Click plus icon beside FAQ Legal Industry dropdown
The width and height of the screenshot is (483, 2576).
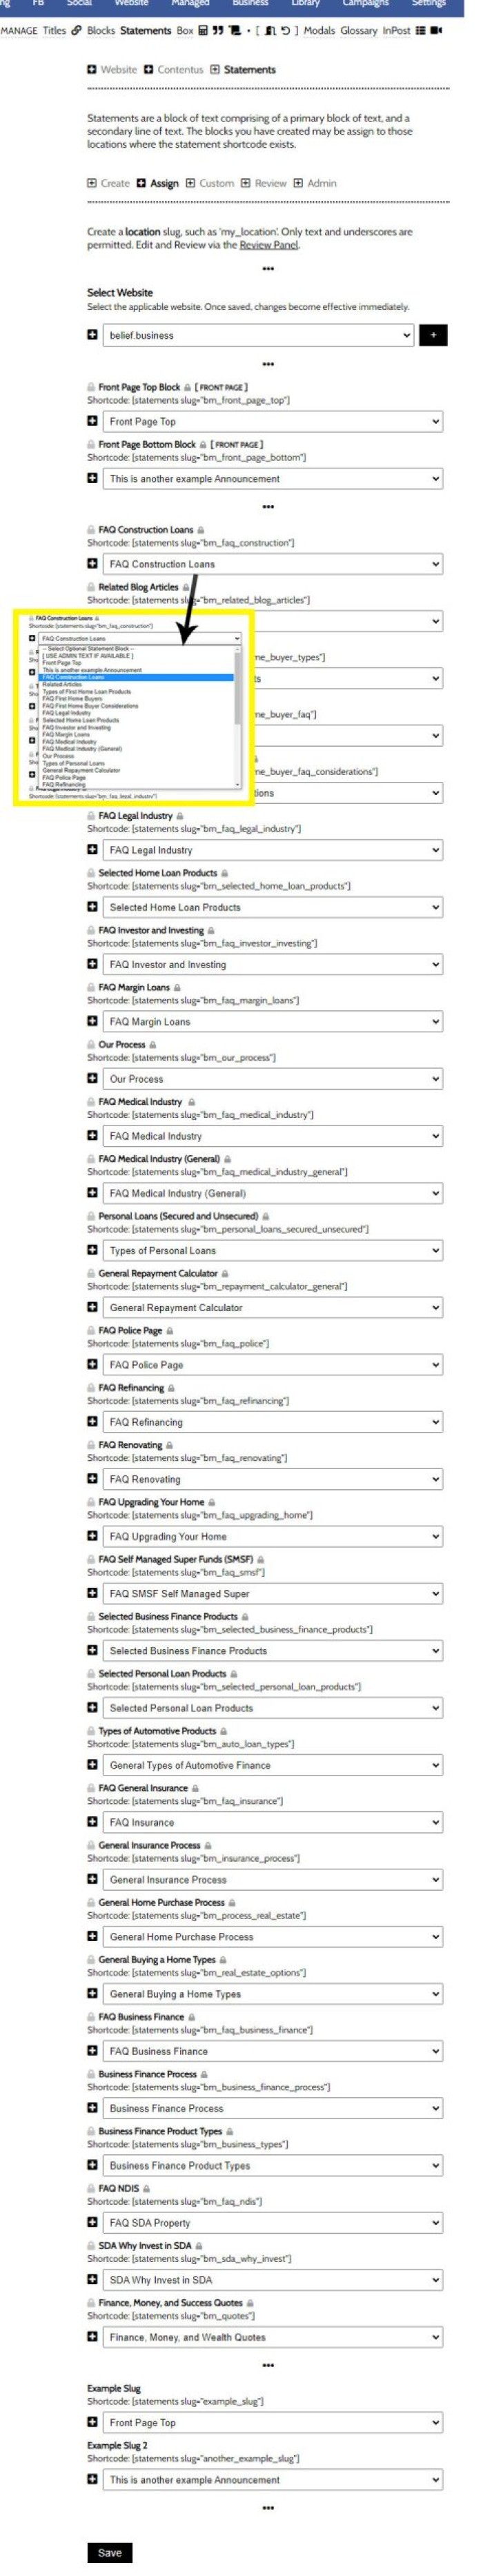click(x=93, y=850)
